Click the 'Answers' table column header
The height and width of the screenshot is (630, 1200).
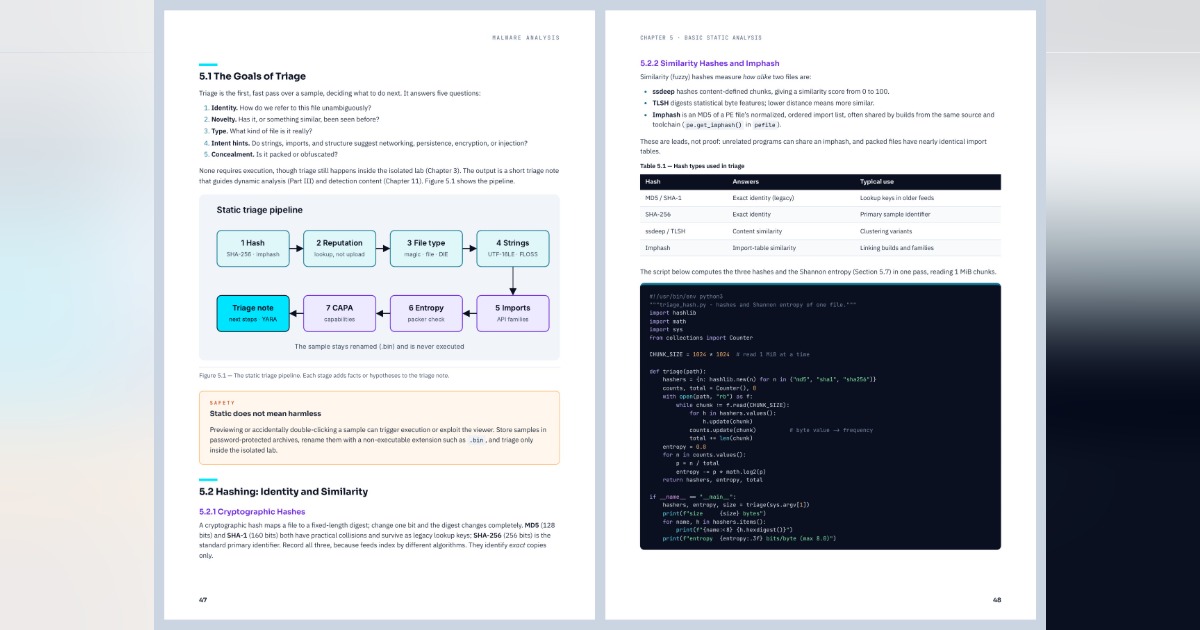click(746, 182)
